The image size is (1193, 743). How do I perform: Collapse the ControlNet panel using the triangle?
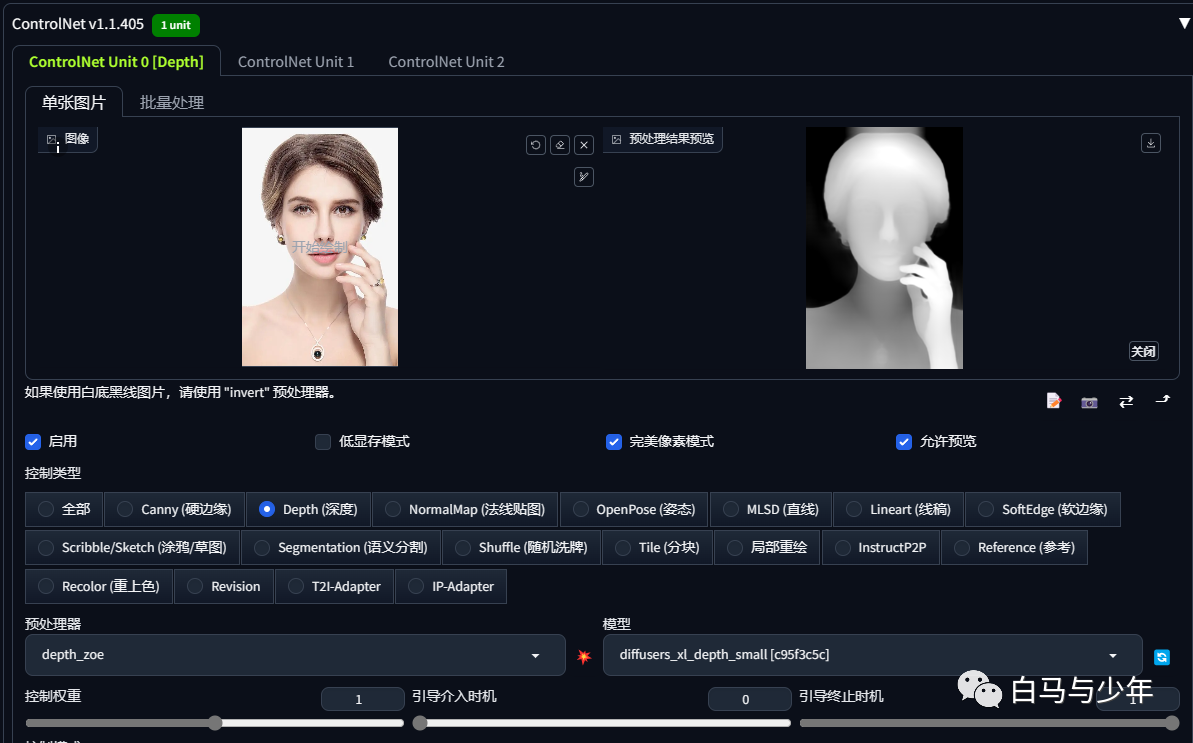pyautogui.click(x=1184, y=24)
